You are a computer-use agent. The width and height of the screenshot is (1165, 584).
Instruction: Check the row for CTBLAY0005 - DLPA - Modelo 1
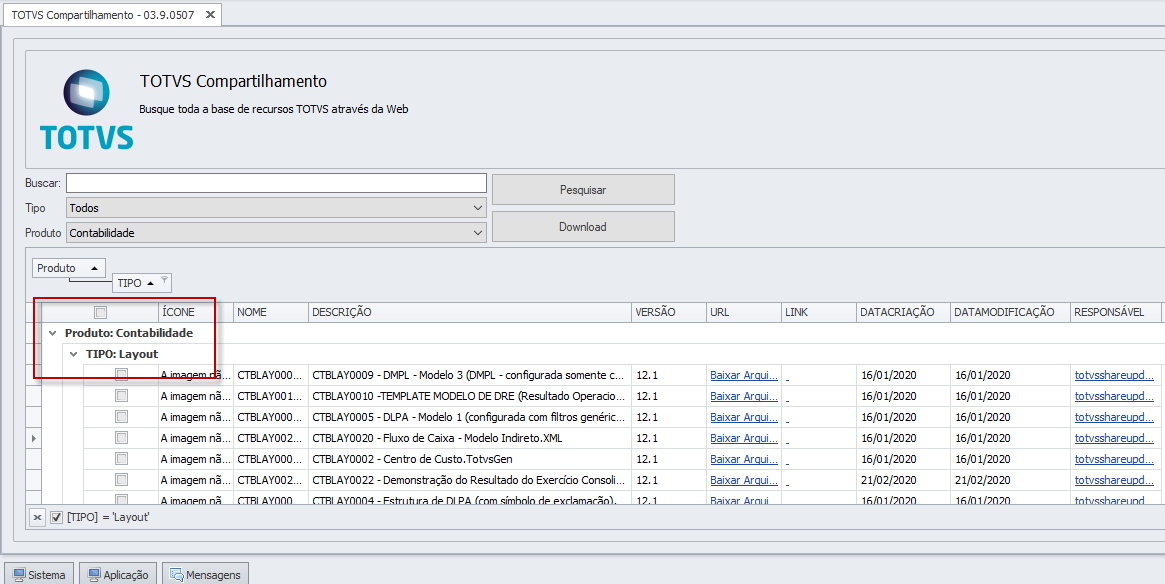[x=121, y=417]
